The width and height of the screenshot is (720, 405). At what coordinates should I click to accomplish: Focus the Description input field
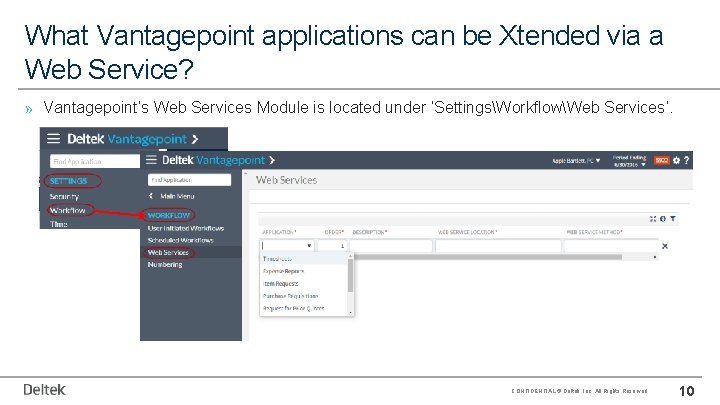391,246
